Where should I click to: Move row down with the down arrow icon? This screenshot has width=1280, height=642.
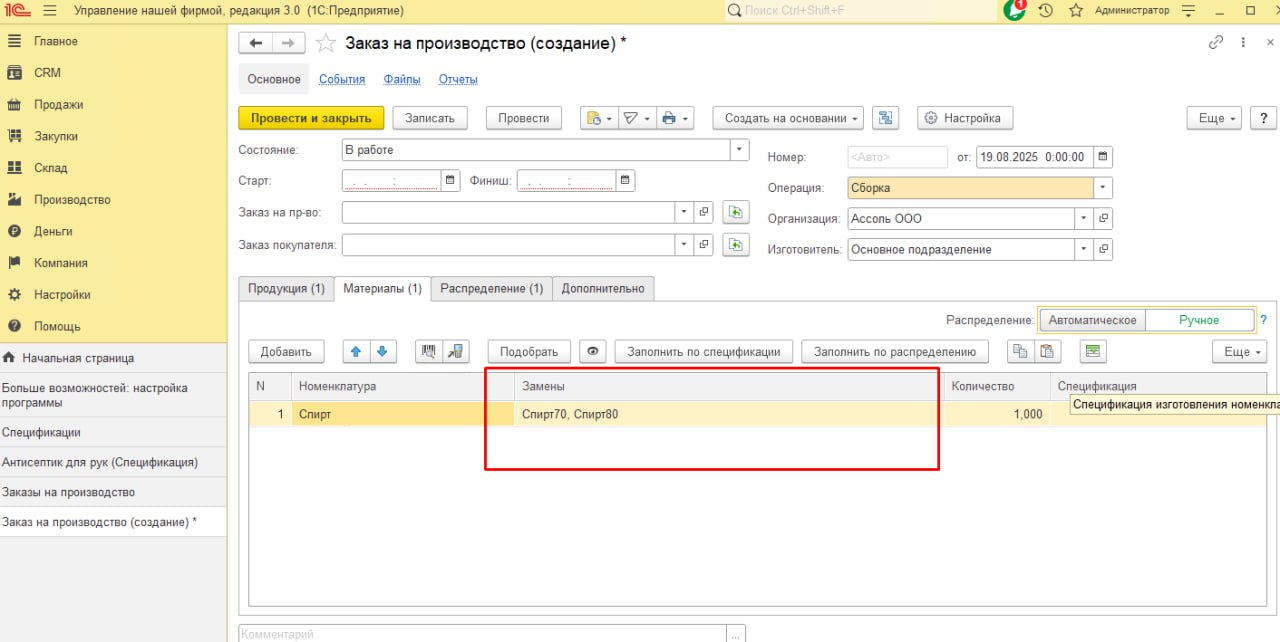point(384,351)
